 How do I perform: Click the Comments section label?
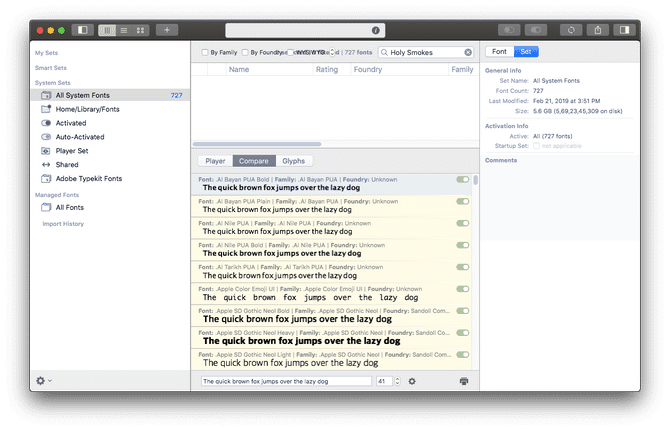[x=501, y=160]
